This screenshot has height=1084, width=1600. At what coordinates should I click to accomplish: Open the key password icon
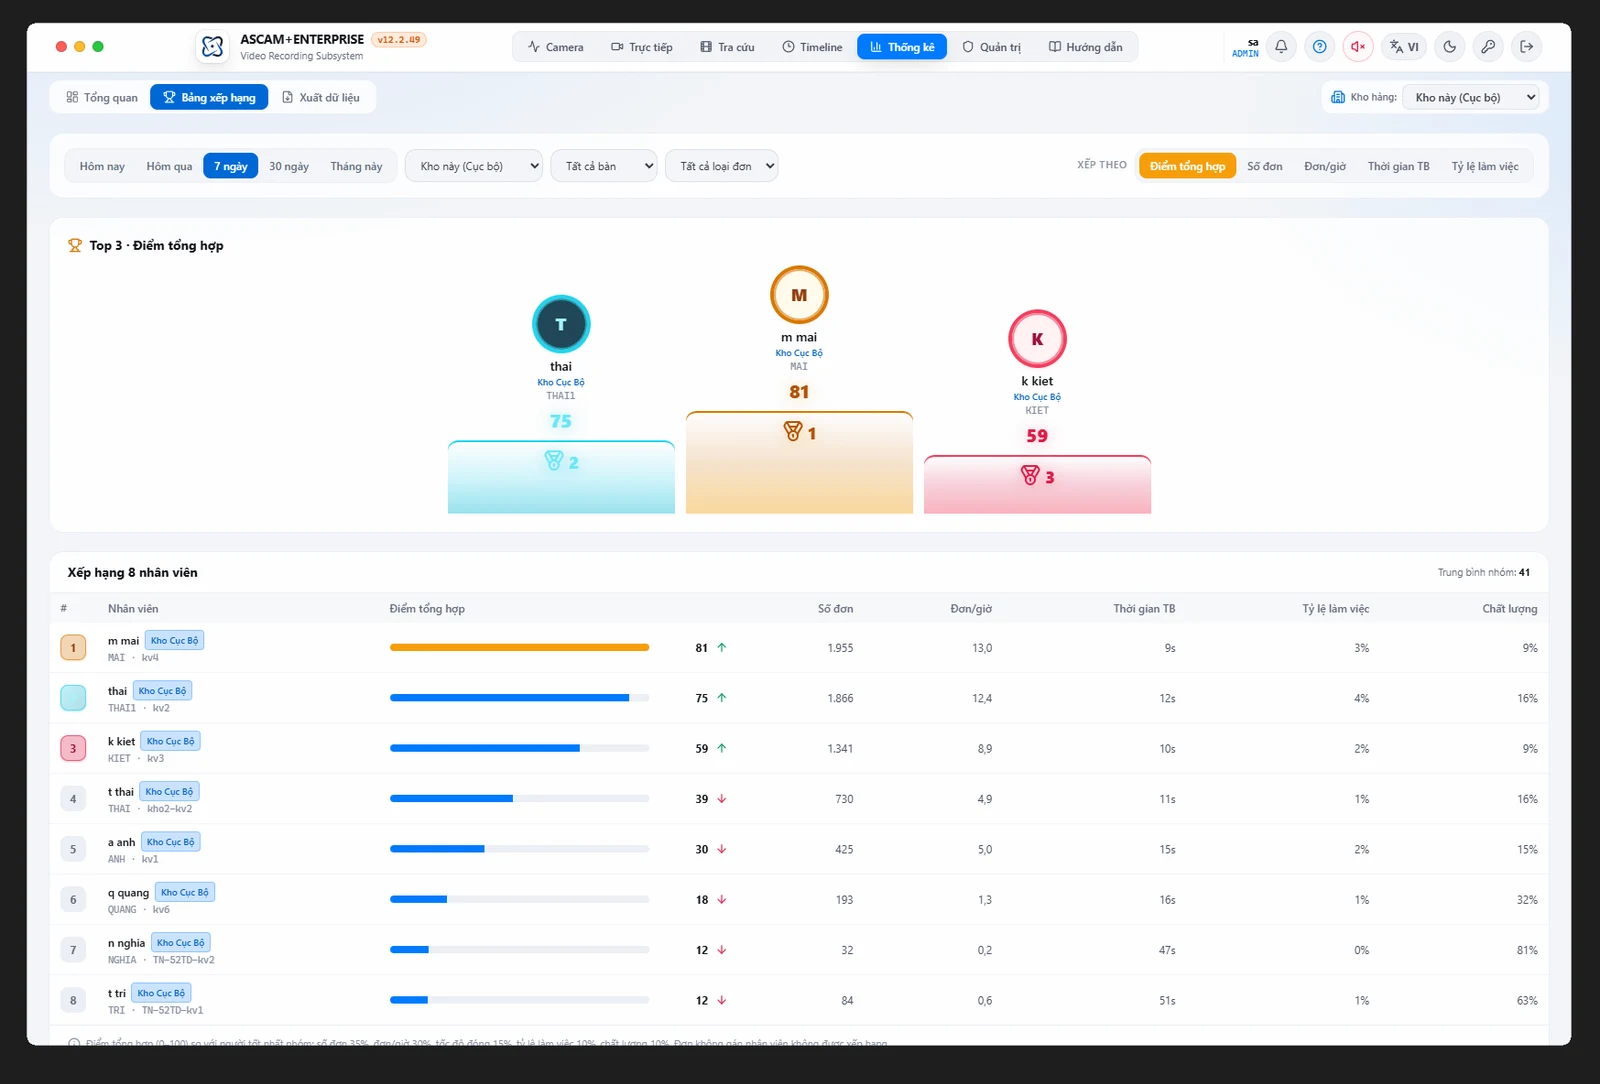coord(1488,47)
